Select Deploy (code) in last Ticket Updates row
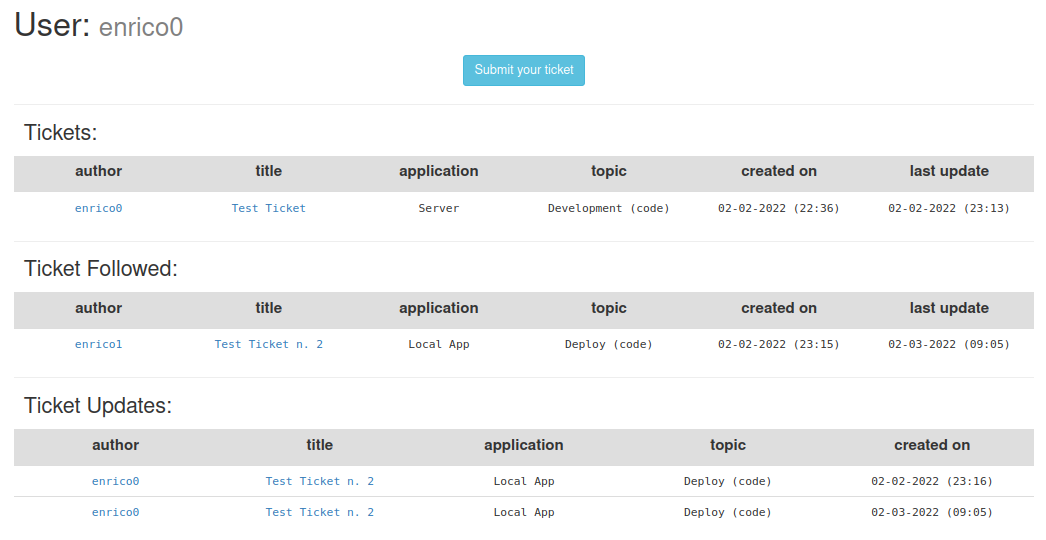 (x=728, y=513)
